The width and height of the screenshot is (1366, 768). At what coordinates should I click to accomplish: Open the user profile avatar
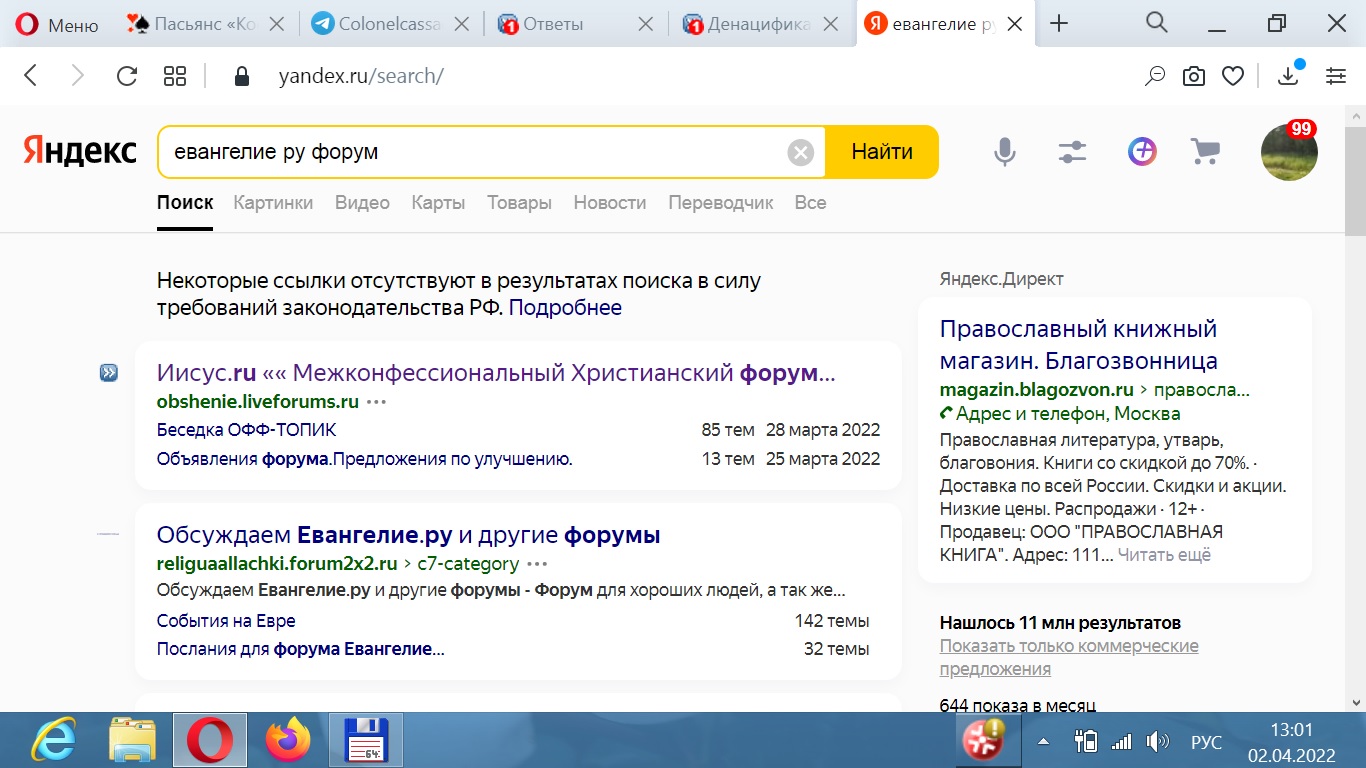1289,152
